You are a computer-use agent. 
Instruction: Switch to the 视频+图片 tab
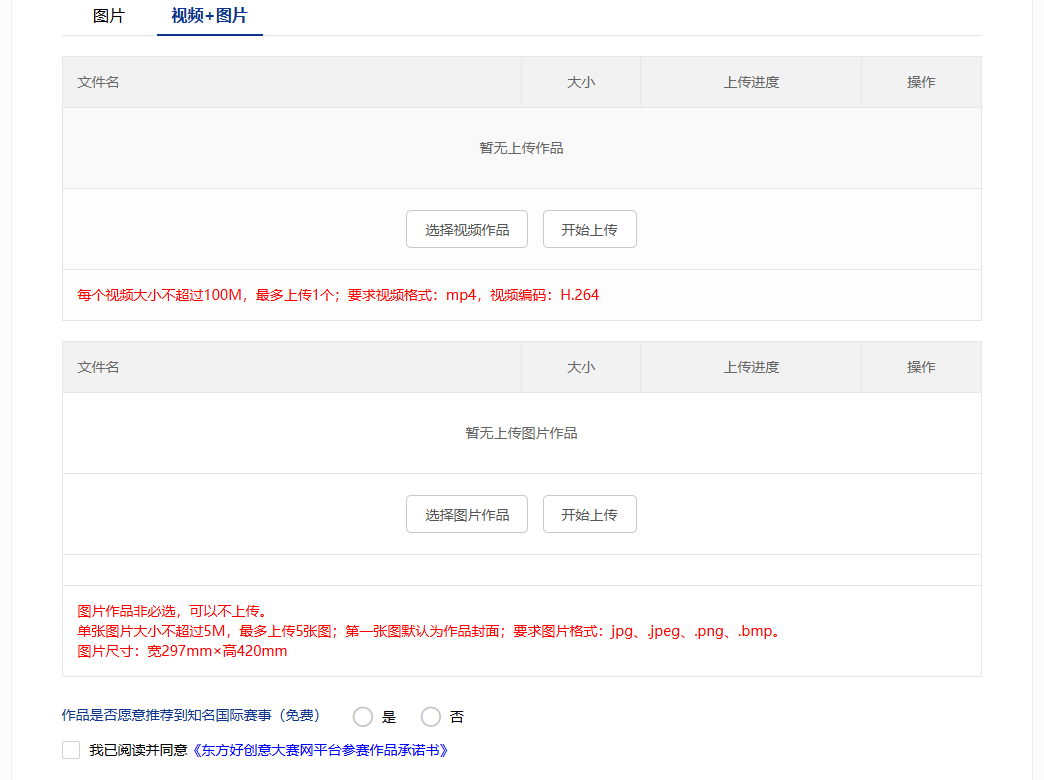coord(209,16)
